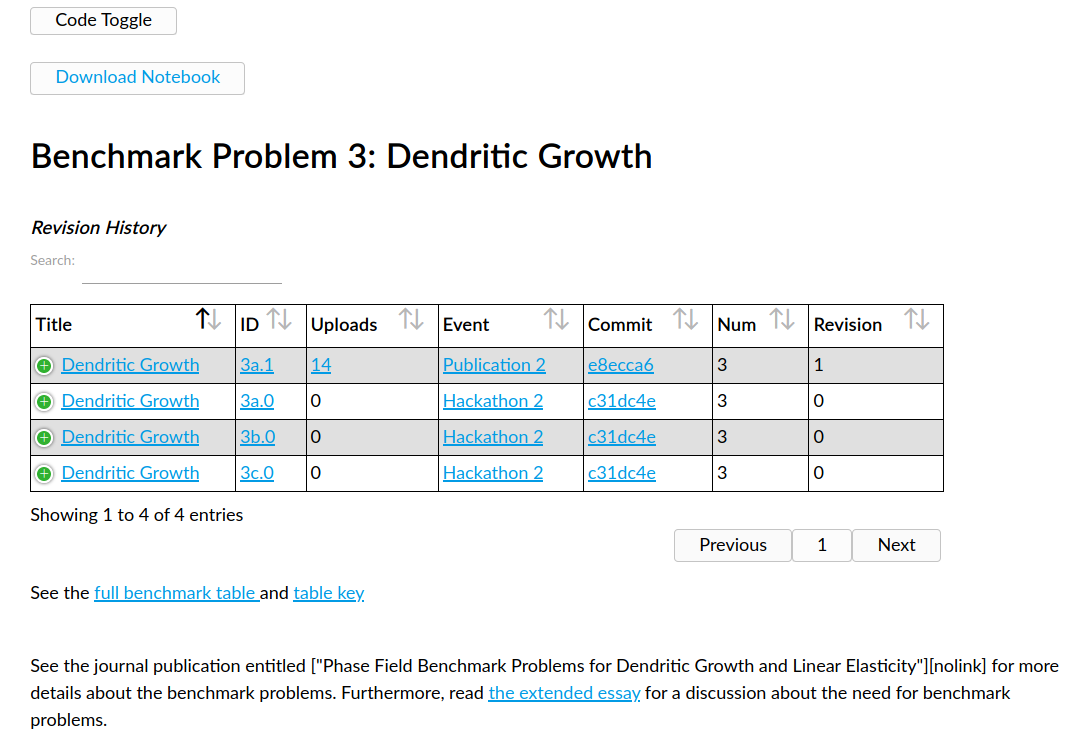Click the Revision History heading

click(99, 228)
